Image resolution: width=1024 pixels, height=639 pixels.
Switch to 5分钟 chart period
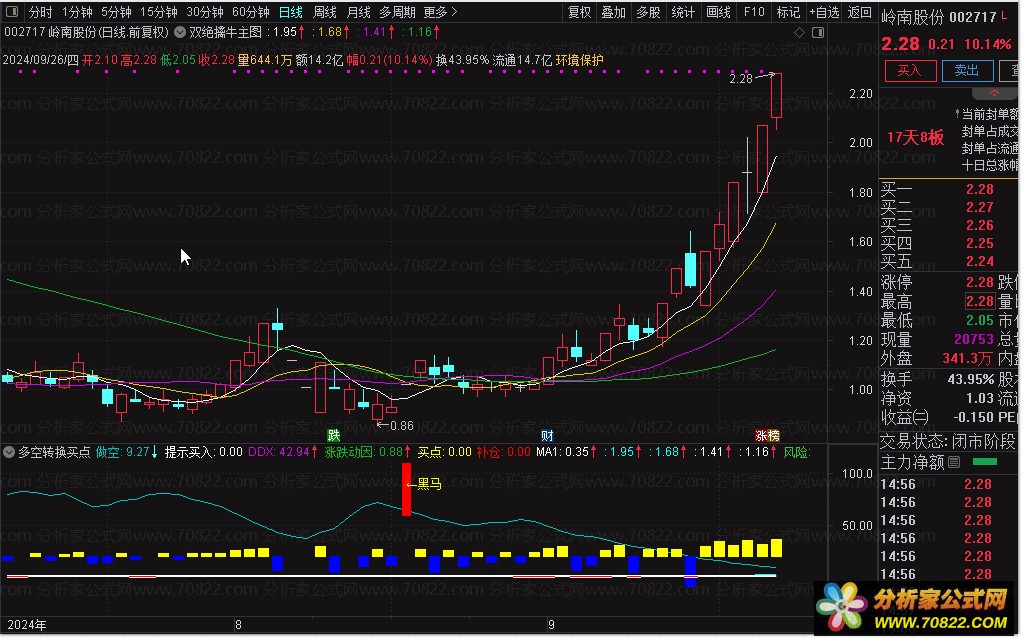(116, 12)
